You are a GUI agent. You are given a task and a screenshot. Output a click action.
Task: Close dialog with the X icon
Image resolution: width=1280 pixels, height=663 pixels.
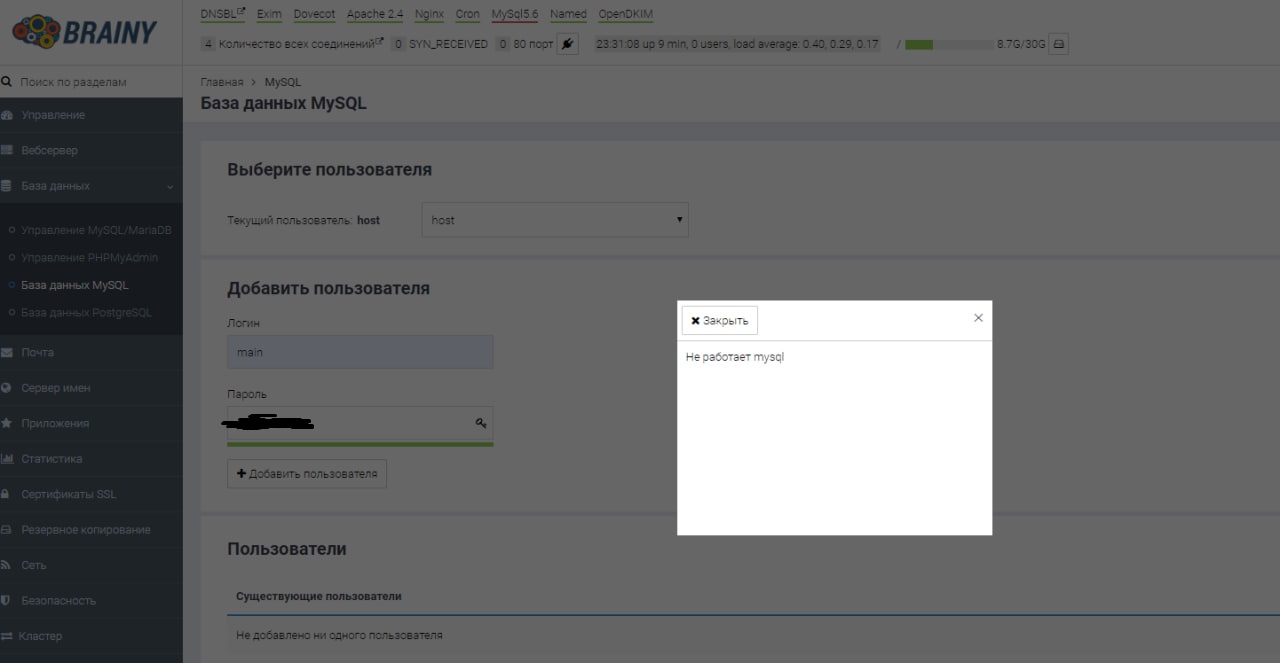pos(978,318)
